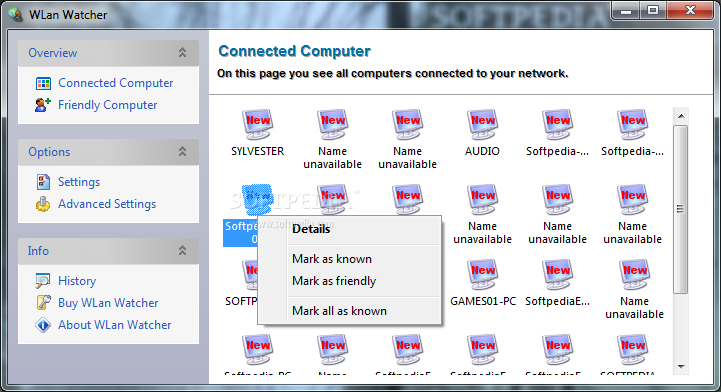Image resolution: width=721 pixels, height=392 pixels.
Task: Click the GAMES01-PC name label
Action: point(483,301)
